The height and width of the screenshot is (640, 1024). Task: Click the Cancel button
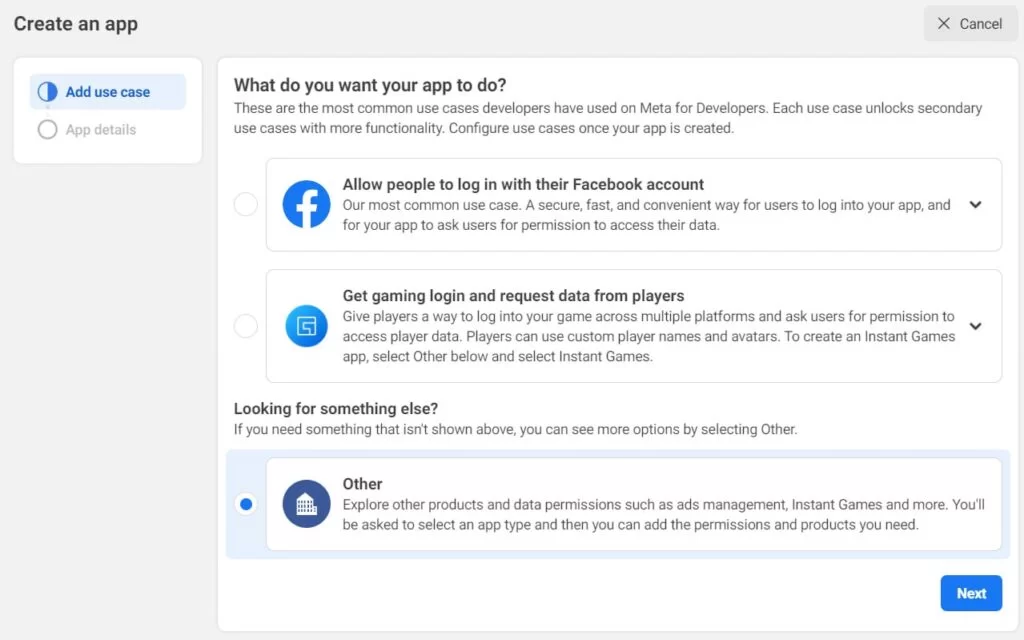click(x=970, y=24)
